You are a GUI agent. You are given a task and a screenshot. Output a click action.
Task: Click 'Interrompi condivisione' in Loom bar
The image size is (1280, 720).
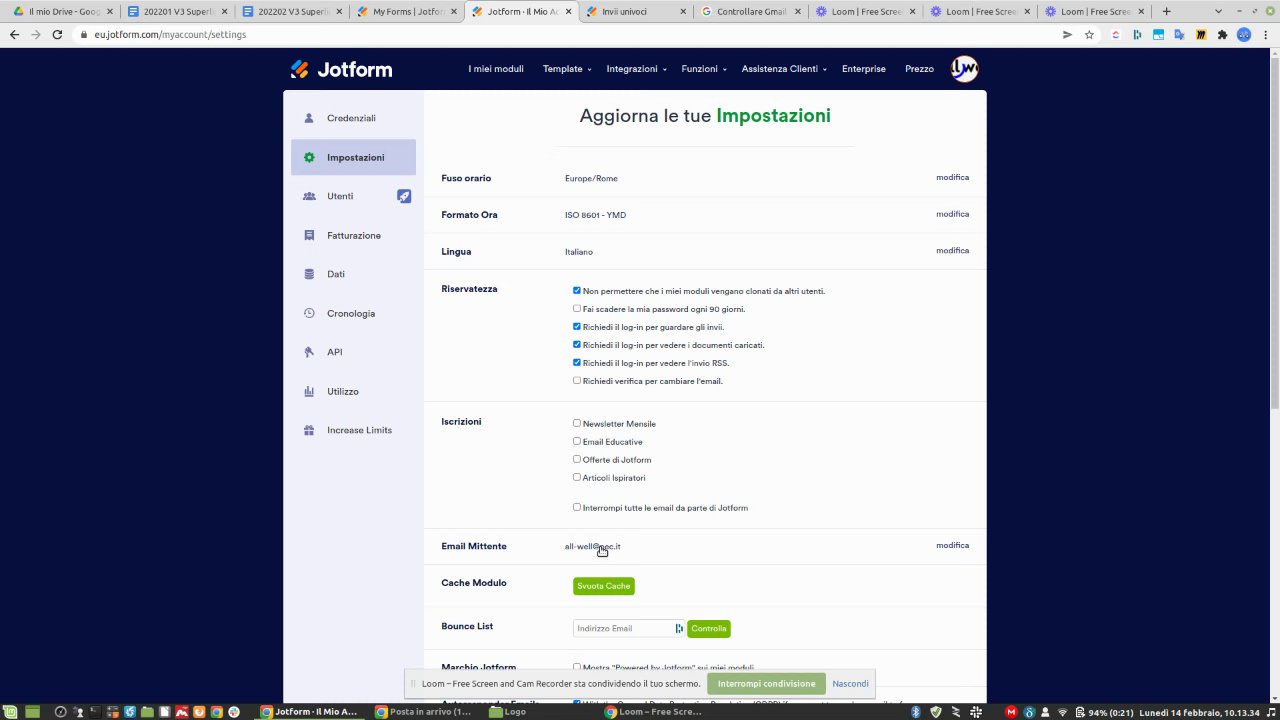[x=766, y=684]
